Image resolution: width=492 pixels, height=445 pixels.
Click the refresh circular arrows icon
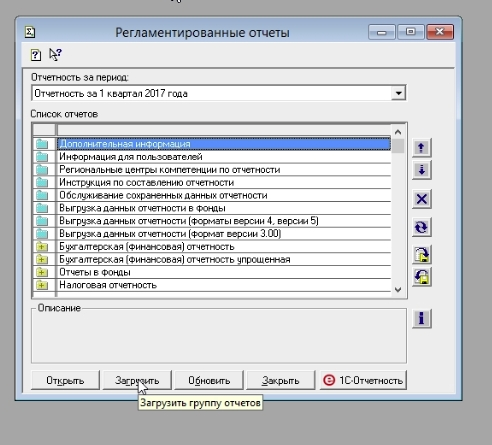coord(422,227)
